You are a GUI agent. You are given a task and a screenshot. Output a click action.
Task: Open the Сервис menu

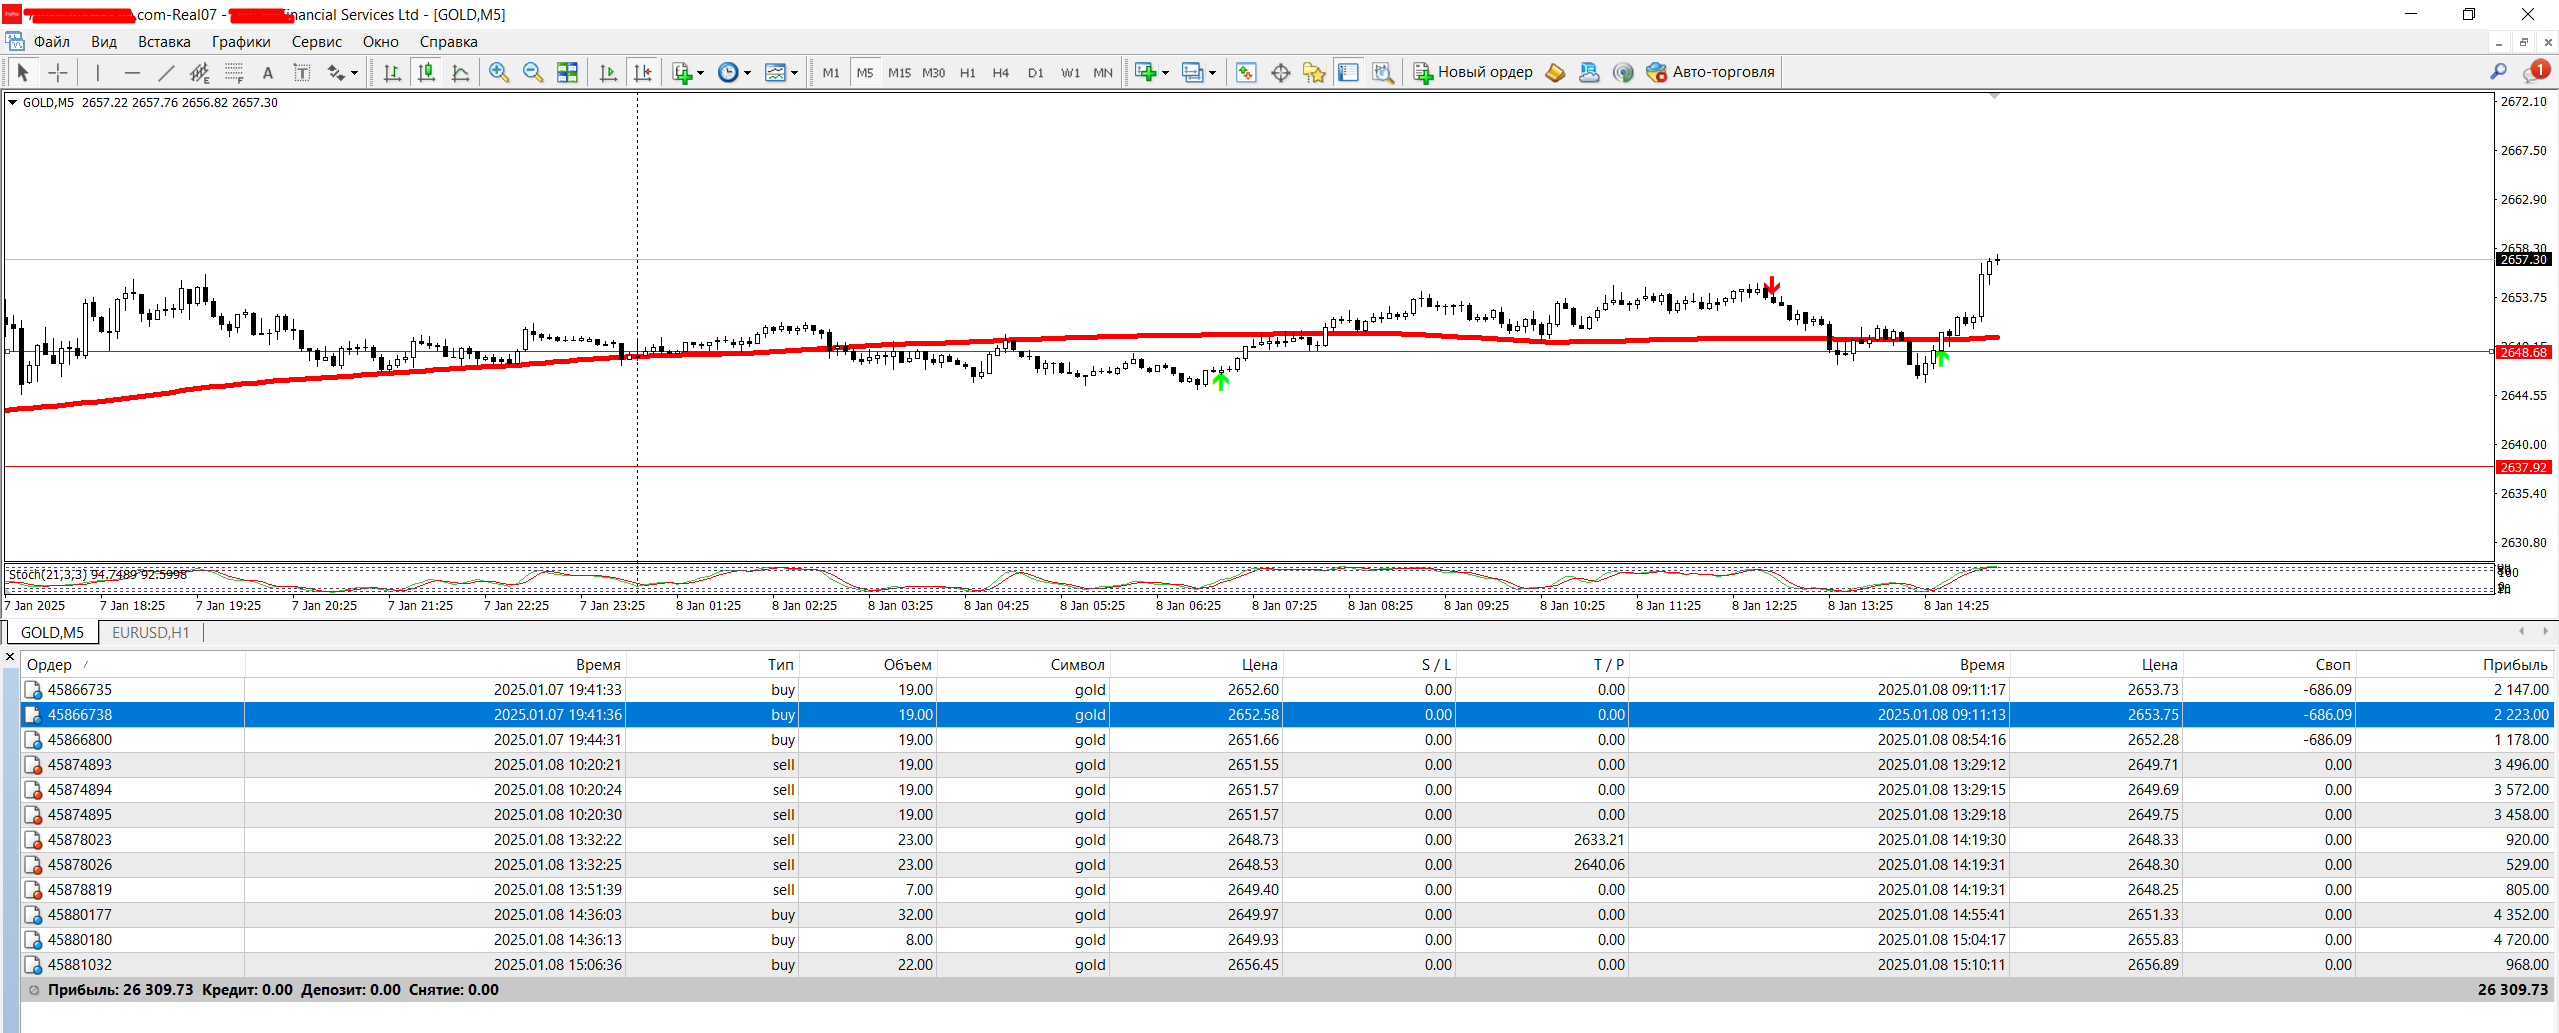(x=316, y=42)
